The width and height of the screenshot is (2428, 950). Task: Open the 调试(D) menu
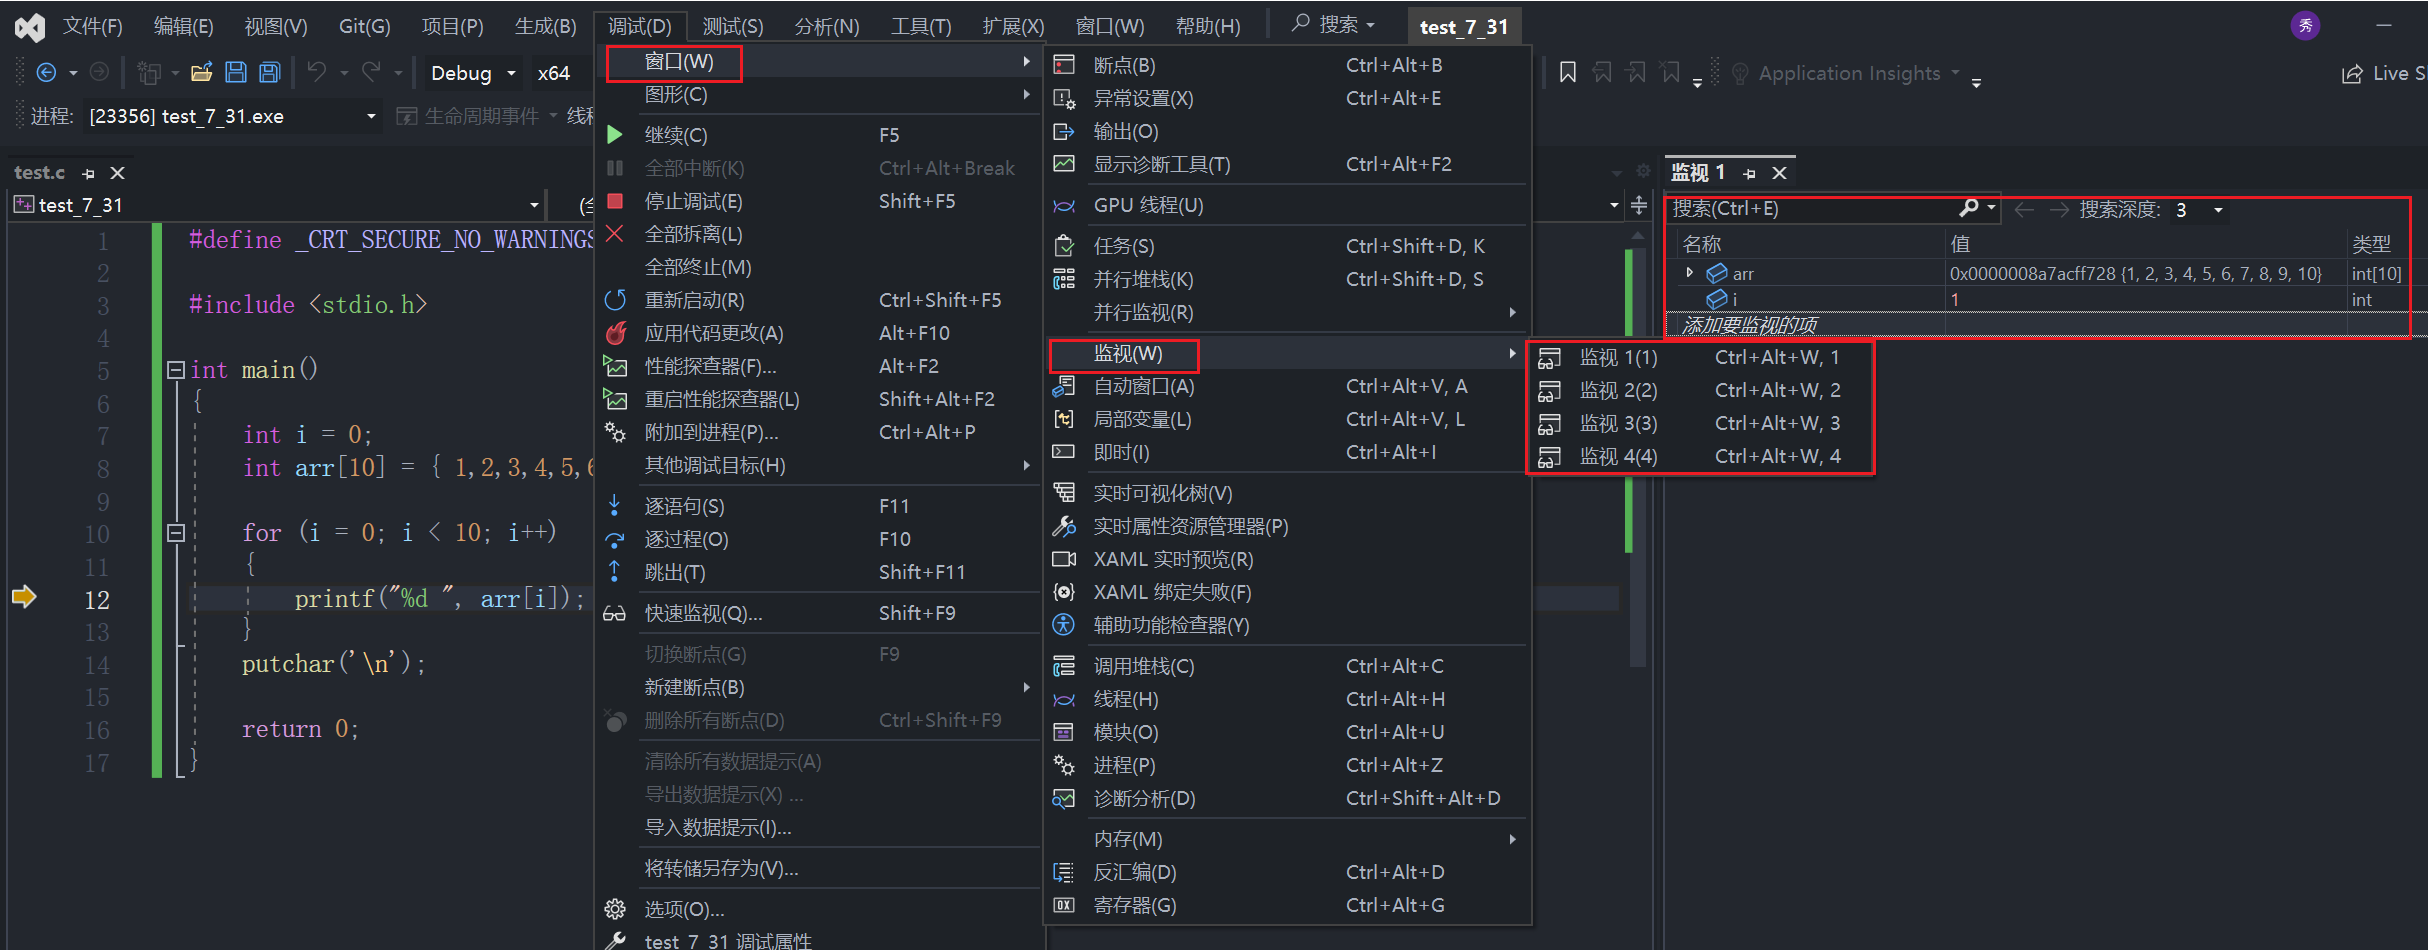(639, 26)
